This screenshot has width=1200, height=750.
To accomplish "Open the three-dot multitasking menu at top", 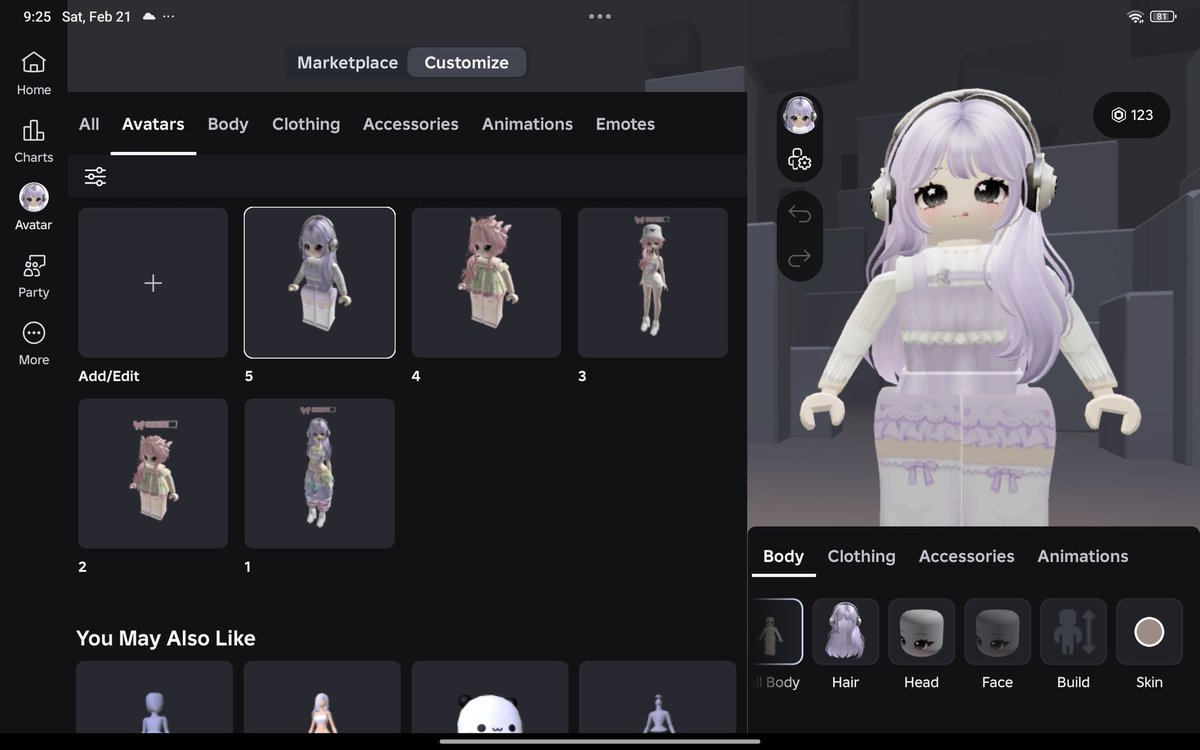I will point(600,16).
